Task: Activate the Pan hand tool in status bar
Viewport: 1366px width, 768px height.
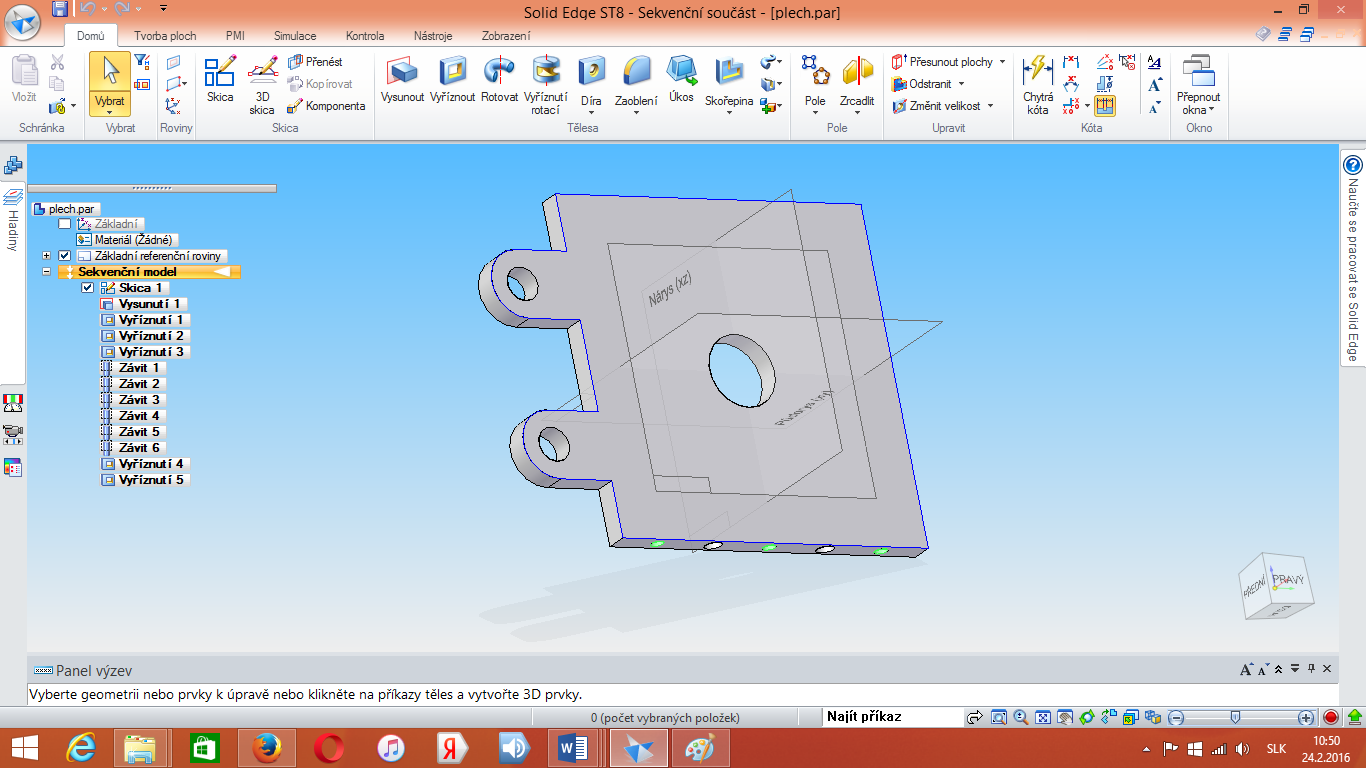Action: click(1065, 718)
